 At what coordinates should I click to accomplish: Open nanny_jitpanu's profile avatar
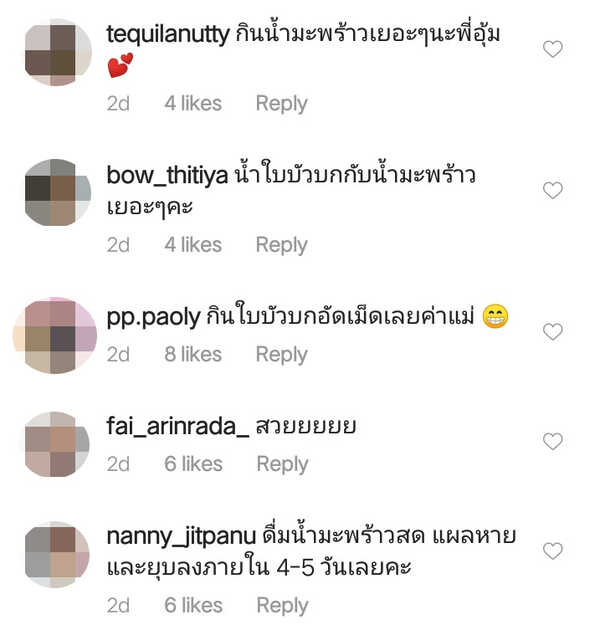pos(57,554)
